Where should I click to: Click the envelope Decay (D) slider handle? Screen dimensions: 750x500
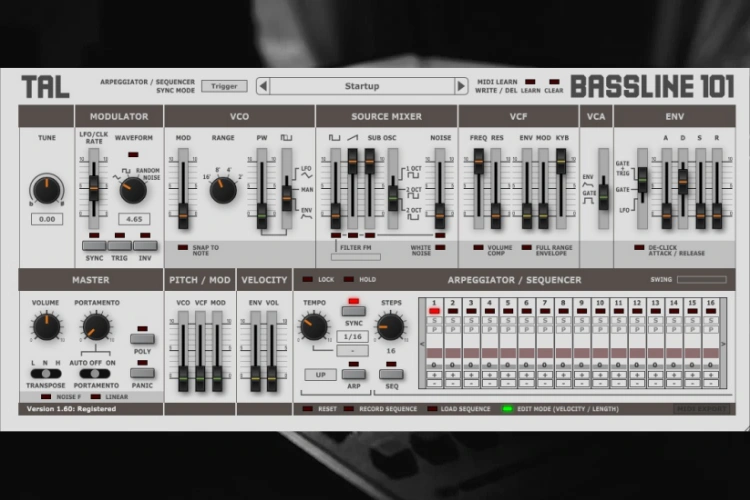pyautogui.click(x=683, y=182)
